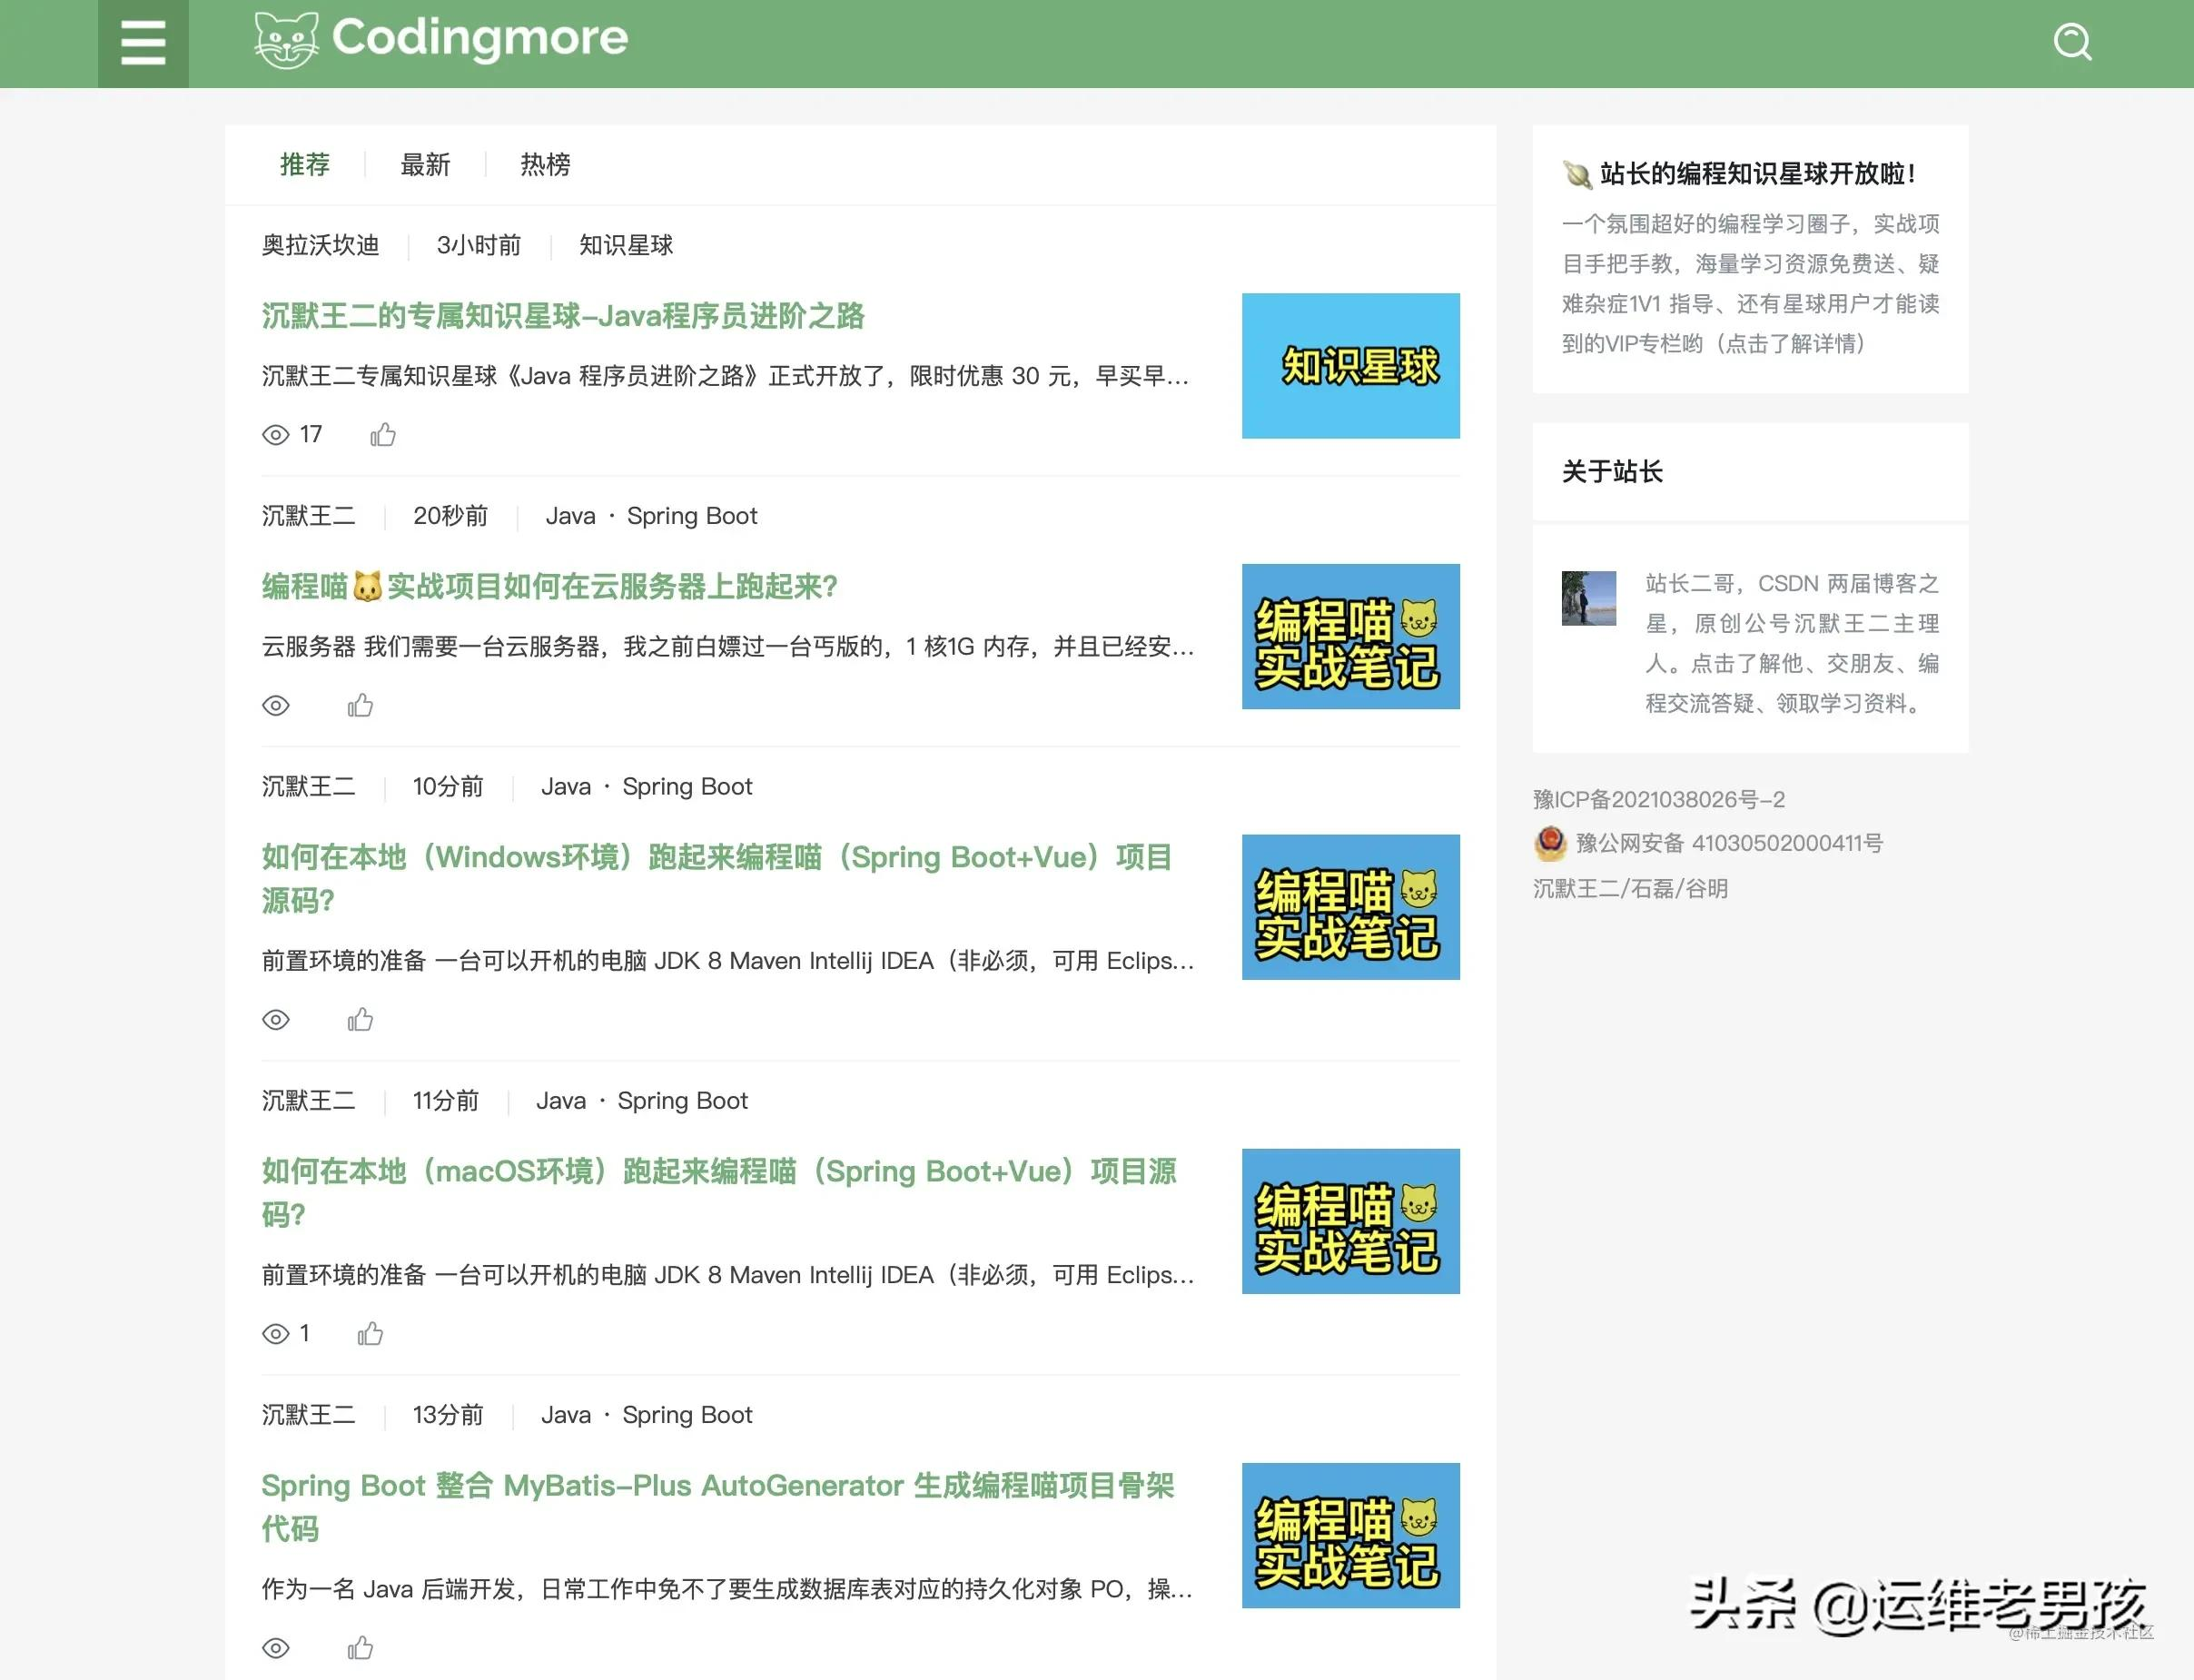Click the eye icon on the cloud server article

click(x=277, y=706)
